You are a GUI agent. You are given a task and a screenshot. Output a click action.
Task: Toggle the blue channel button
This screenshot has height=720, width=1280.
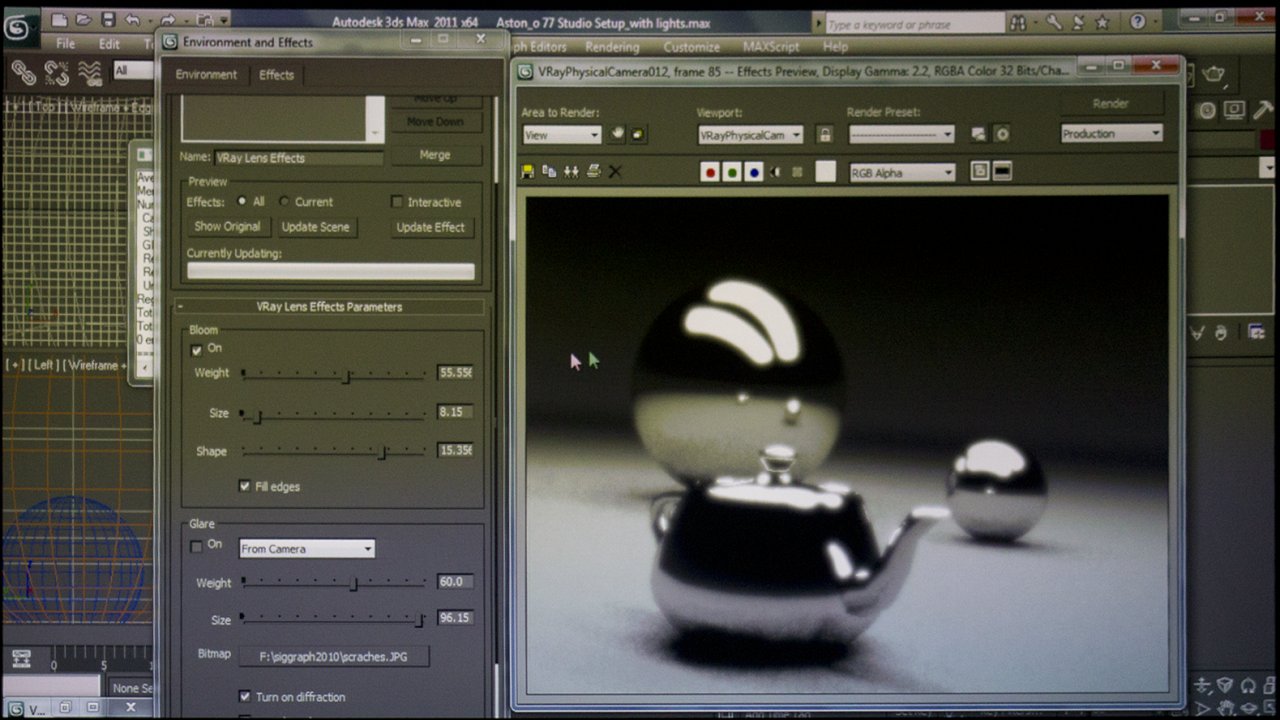754,173
